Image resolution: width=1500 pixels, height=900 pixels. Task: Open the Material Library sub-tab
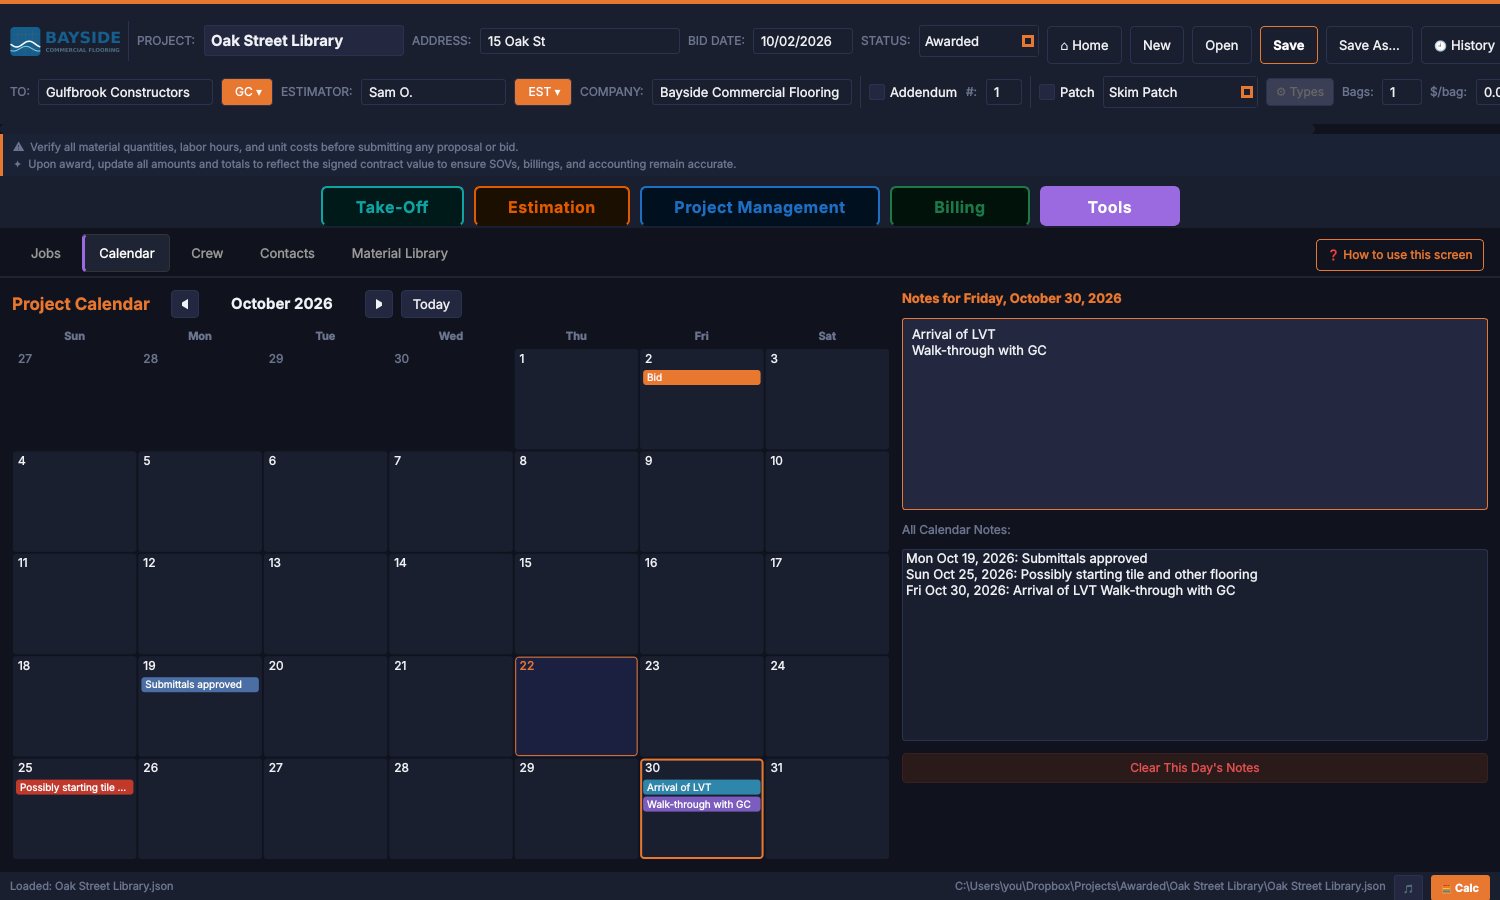click(x=399, y=253)
